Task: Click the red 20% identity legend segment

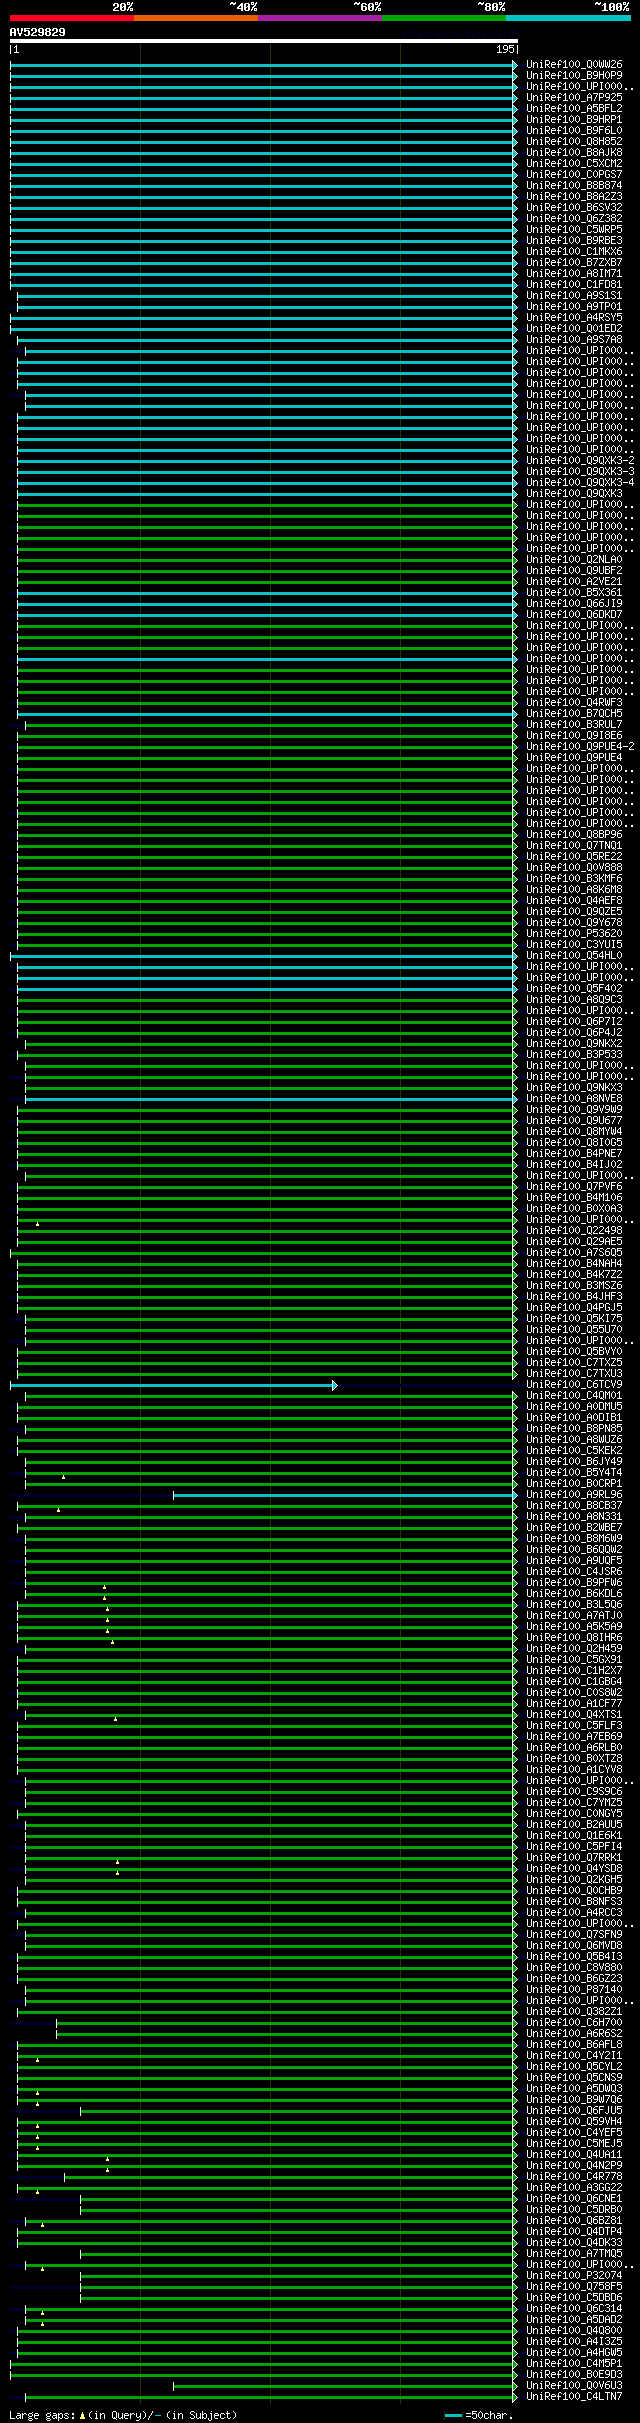Action: point(72,18)
